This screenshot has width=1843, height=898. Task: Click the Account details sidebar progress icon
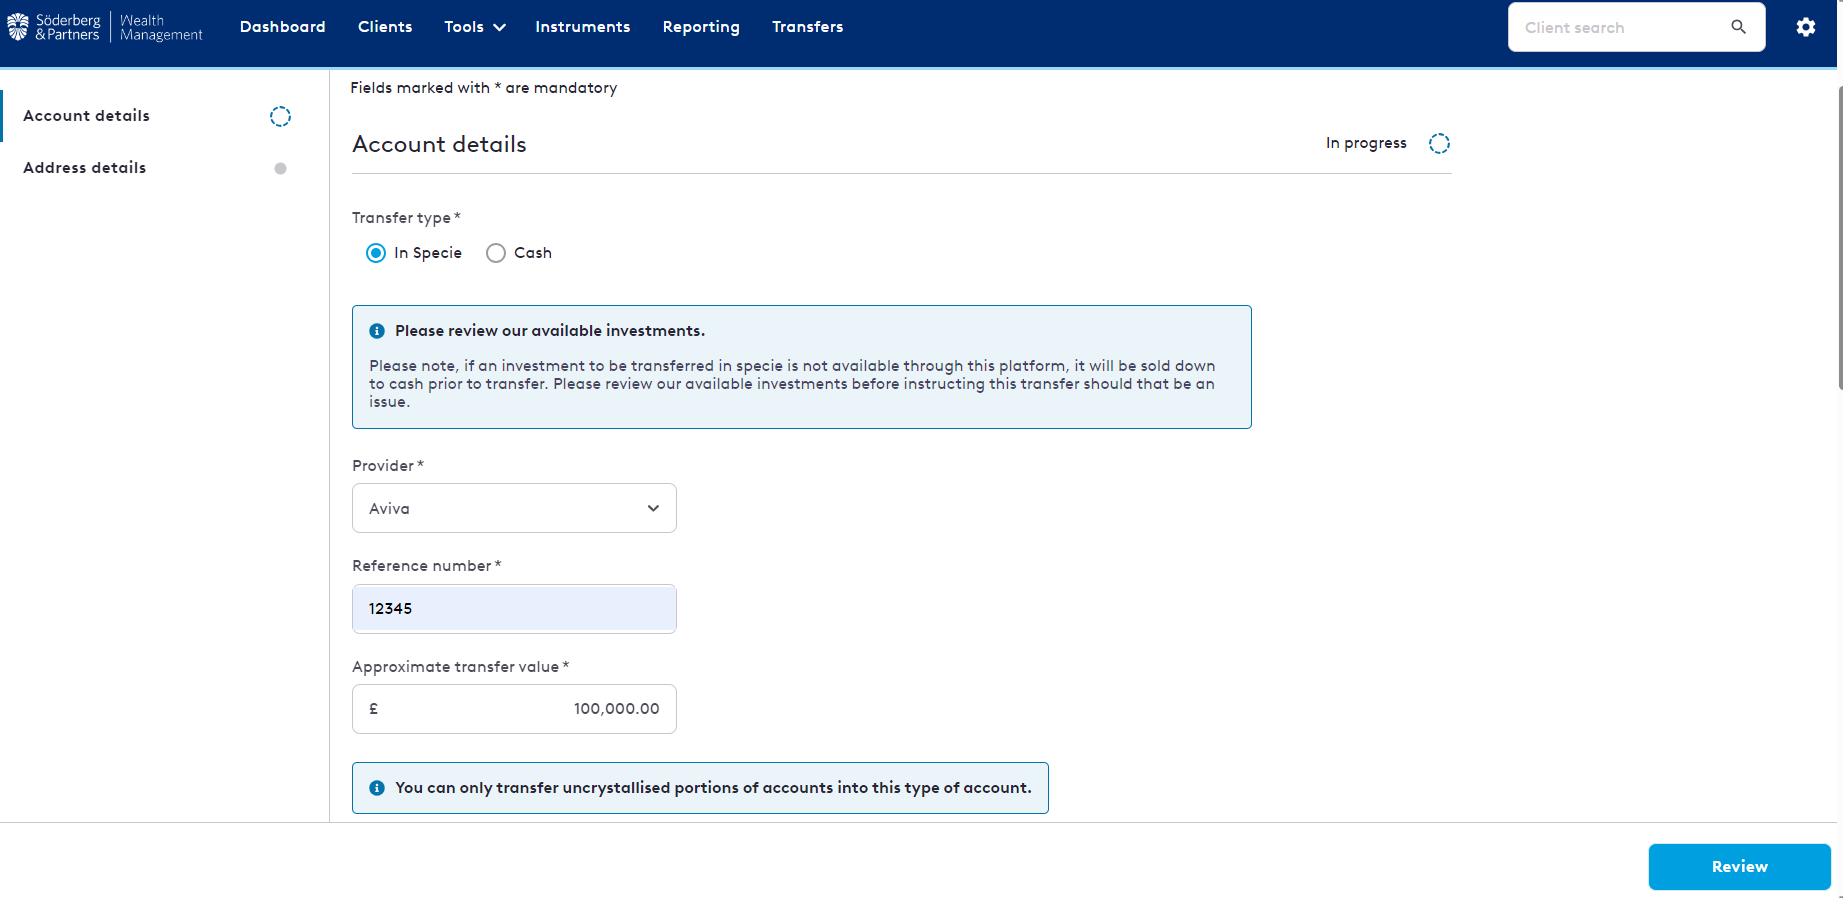coord(280,117)
